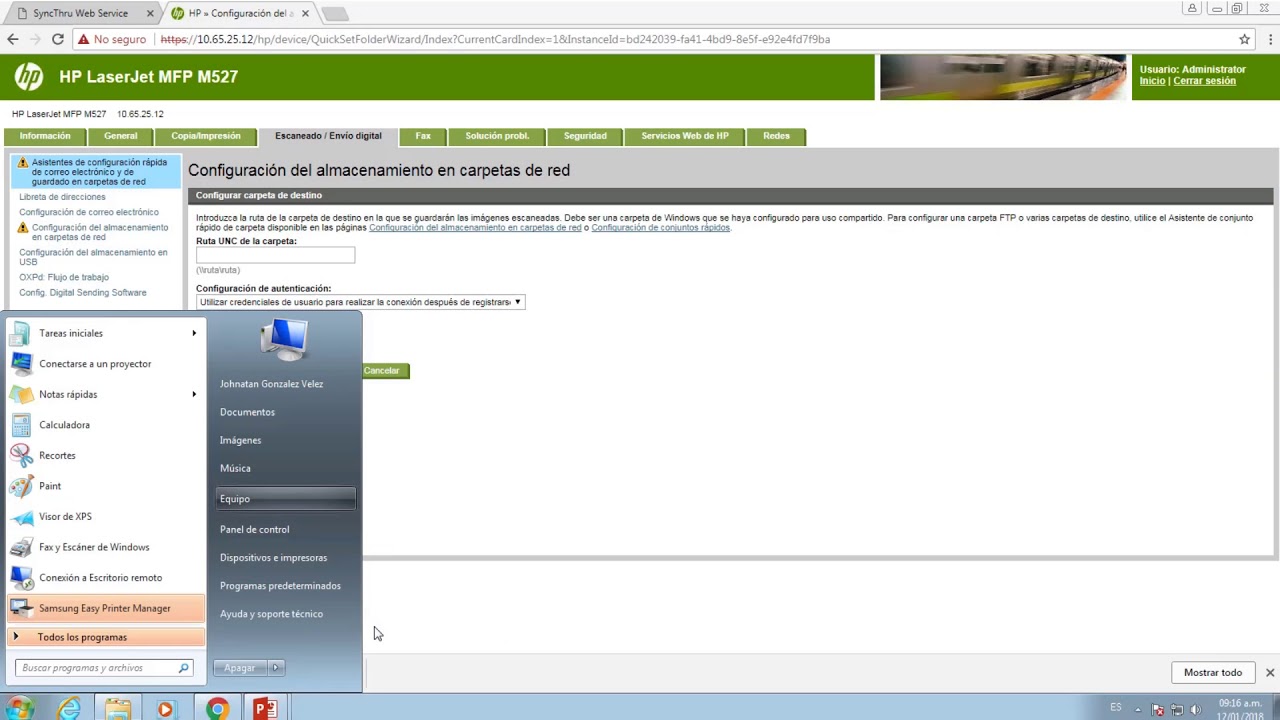Open File Explorer from the taskbar
The height and width of the screenshot is (720, 1280).
tap(117, 709)
